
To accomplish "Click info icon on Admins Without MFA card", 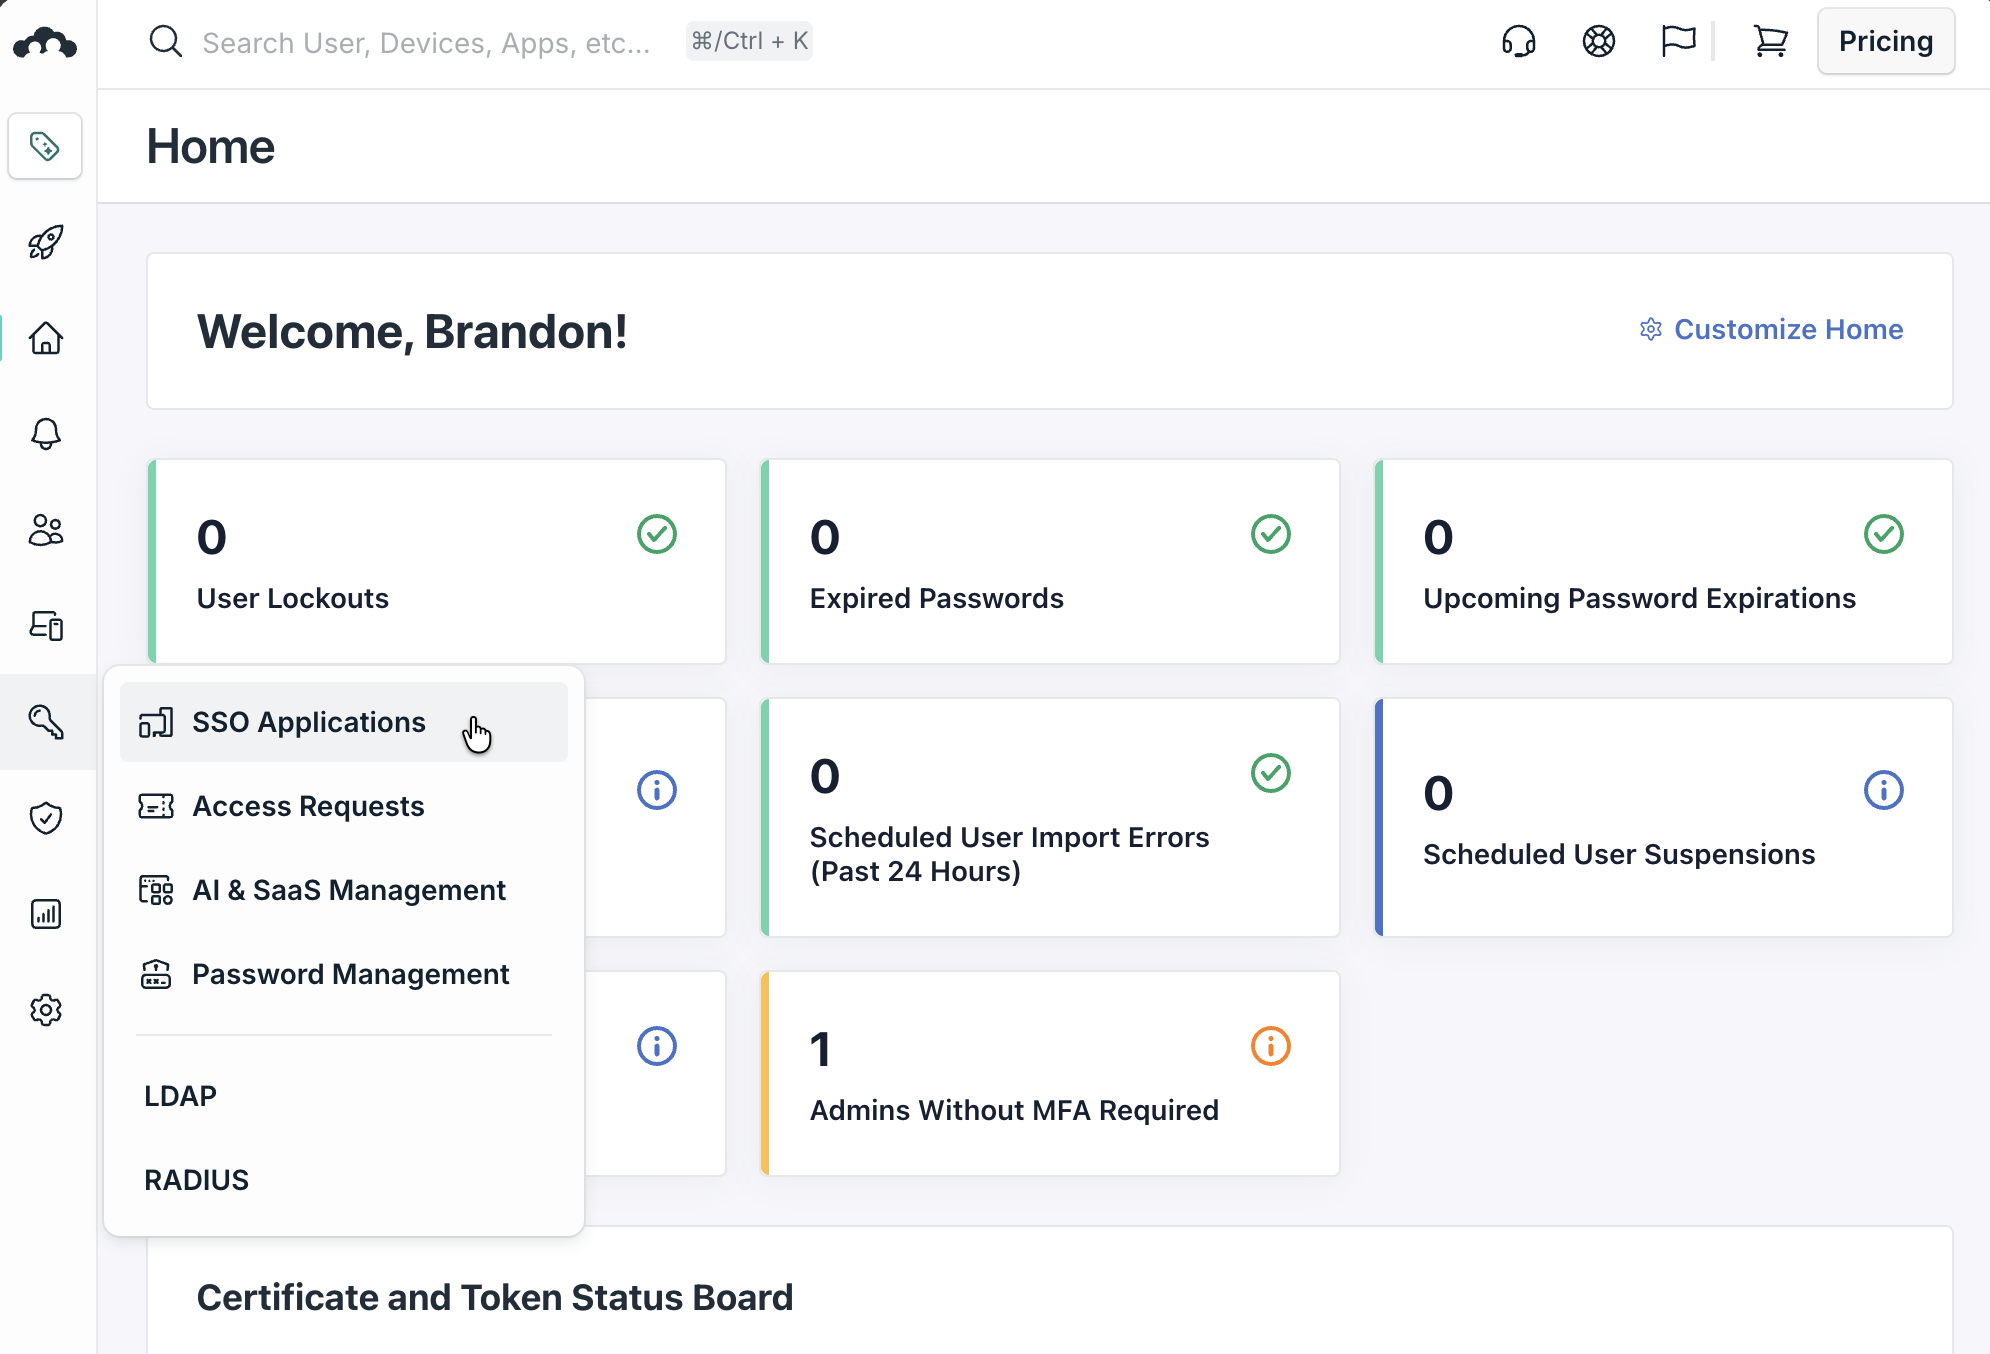I will point(1270,1047).
